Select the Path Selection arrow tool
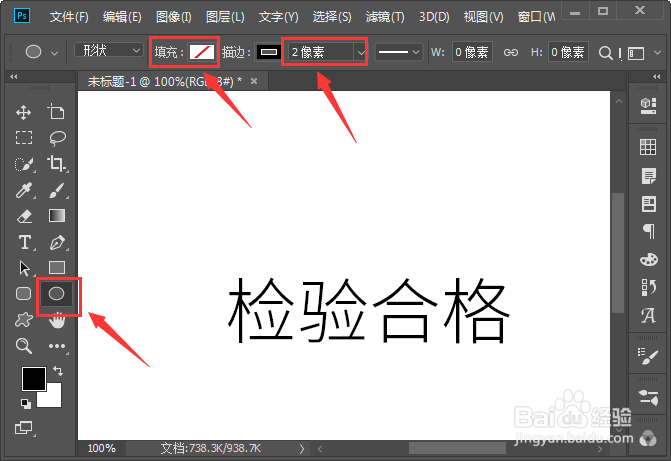671x461 pixels. click(24, 268)
